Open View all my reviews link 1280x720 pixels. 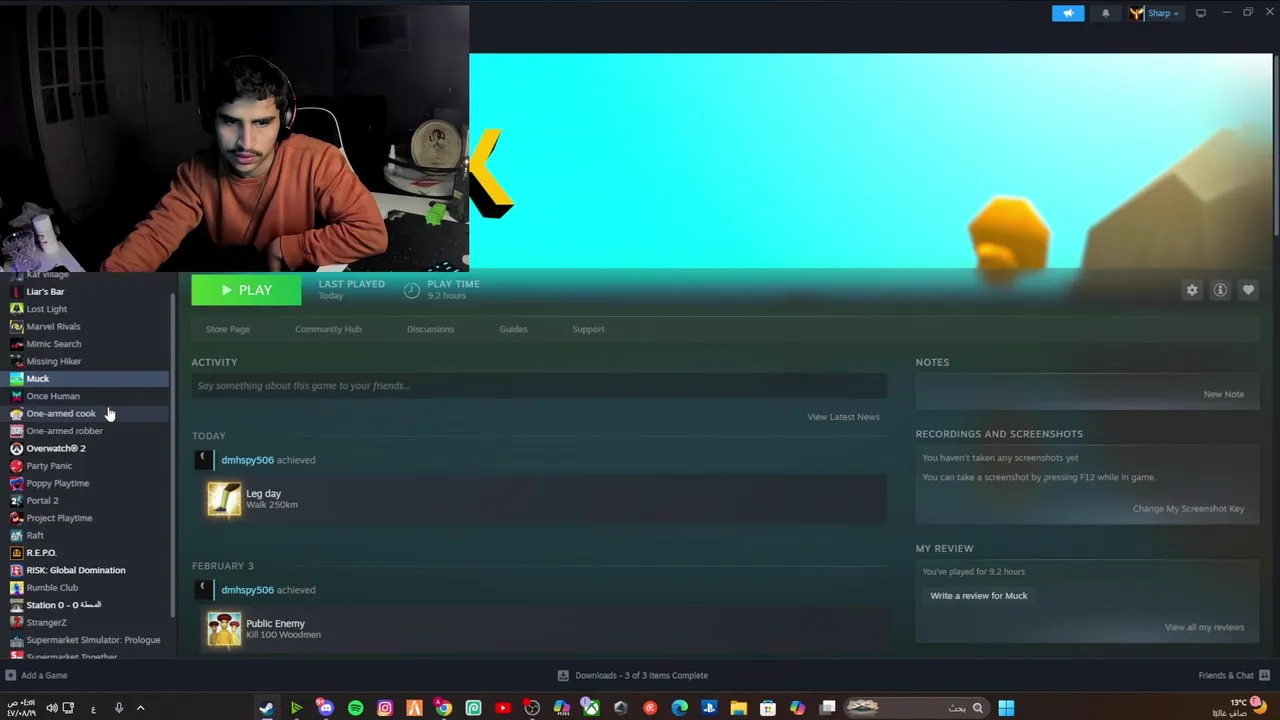(x=1204, y=628)
